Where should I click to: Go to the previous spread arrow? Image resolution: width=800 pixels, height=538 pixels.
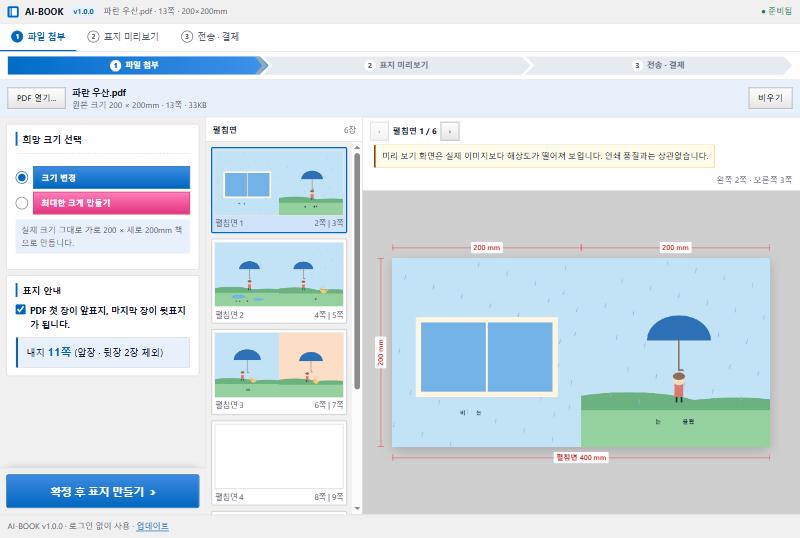(x=379, y=132)
